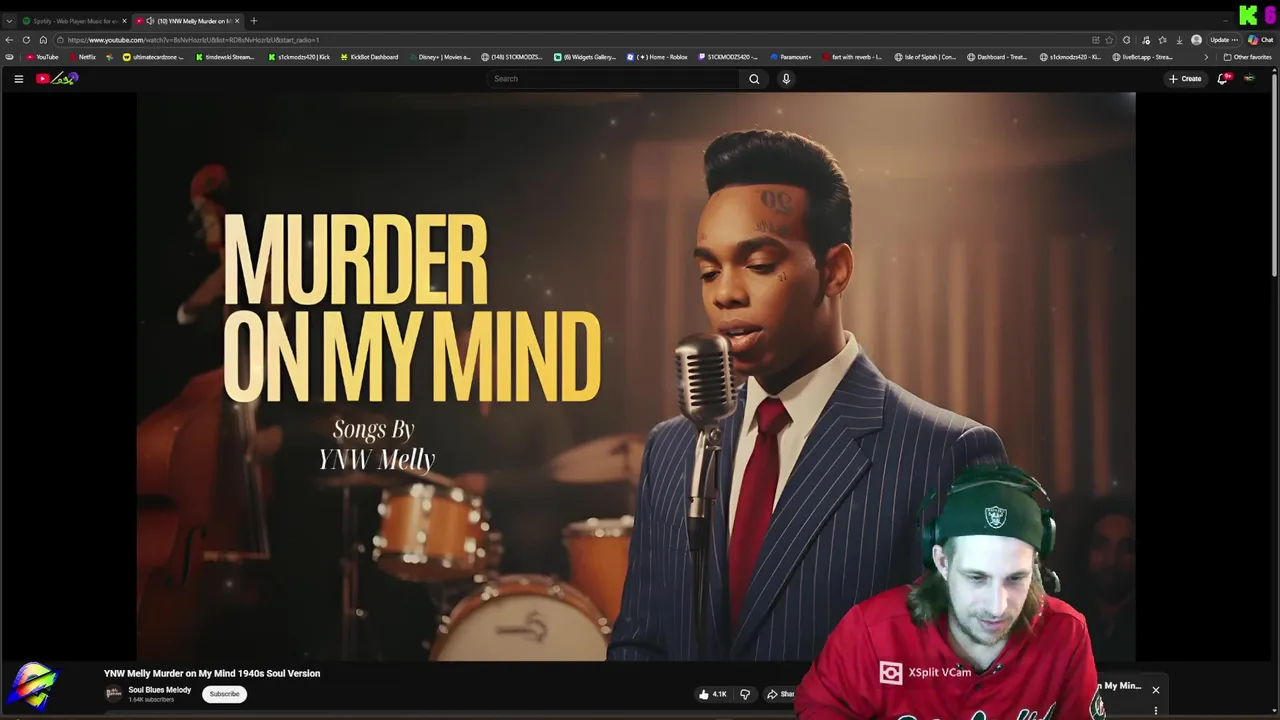Select the YNW Melly Murder on My Mind tab
This screenshot has height=720, width=1280.
(188, 21)
